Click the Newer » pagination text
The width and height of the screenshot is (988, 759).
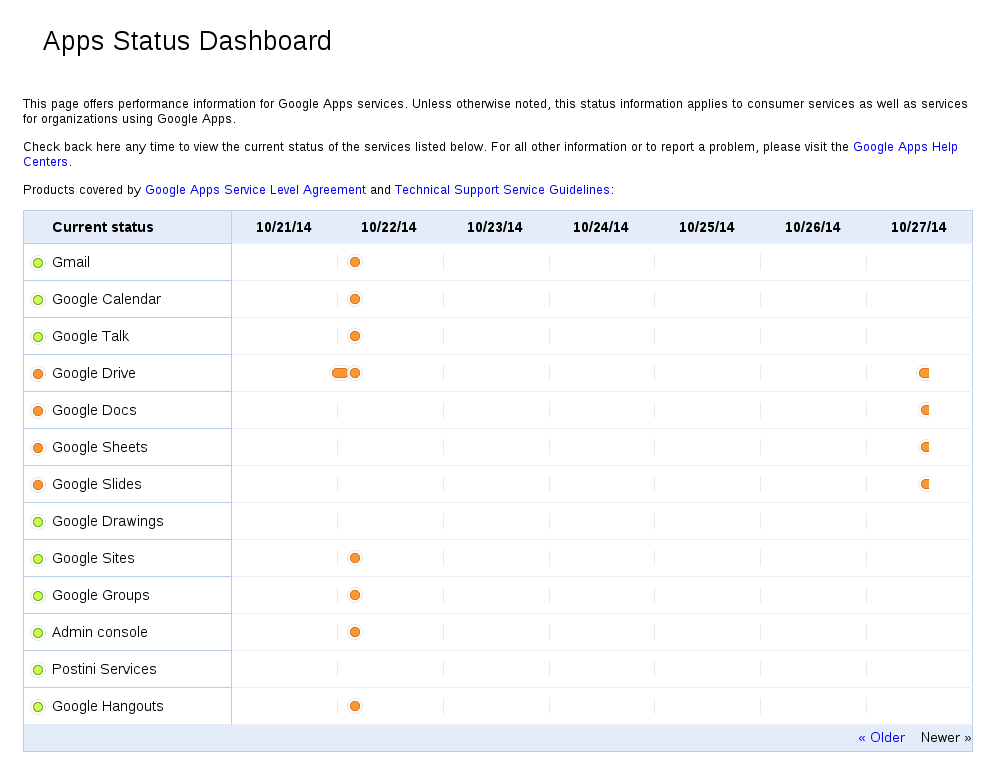point(946,738)
